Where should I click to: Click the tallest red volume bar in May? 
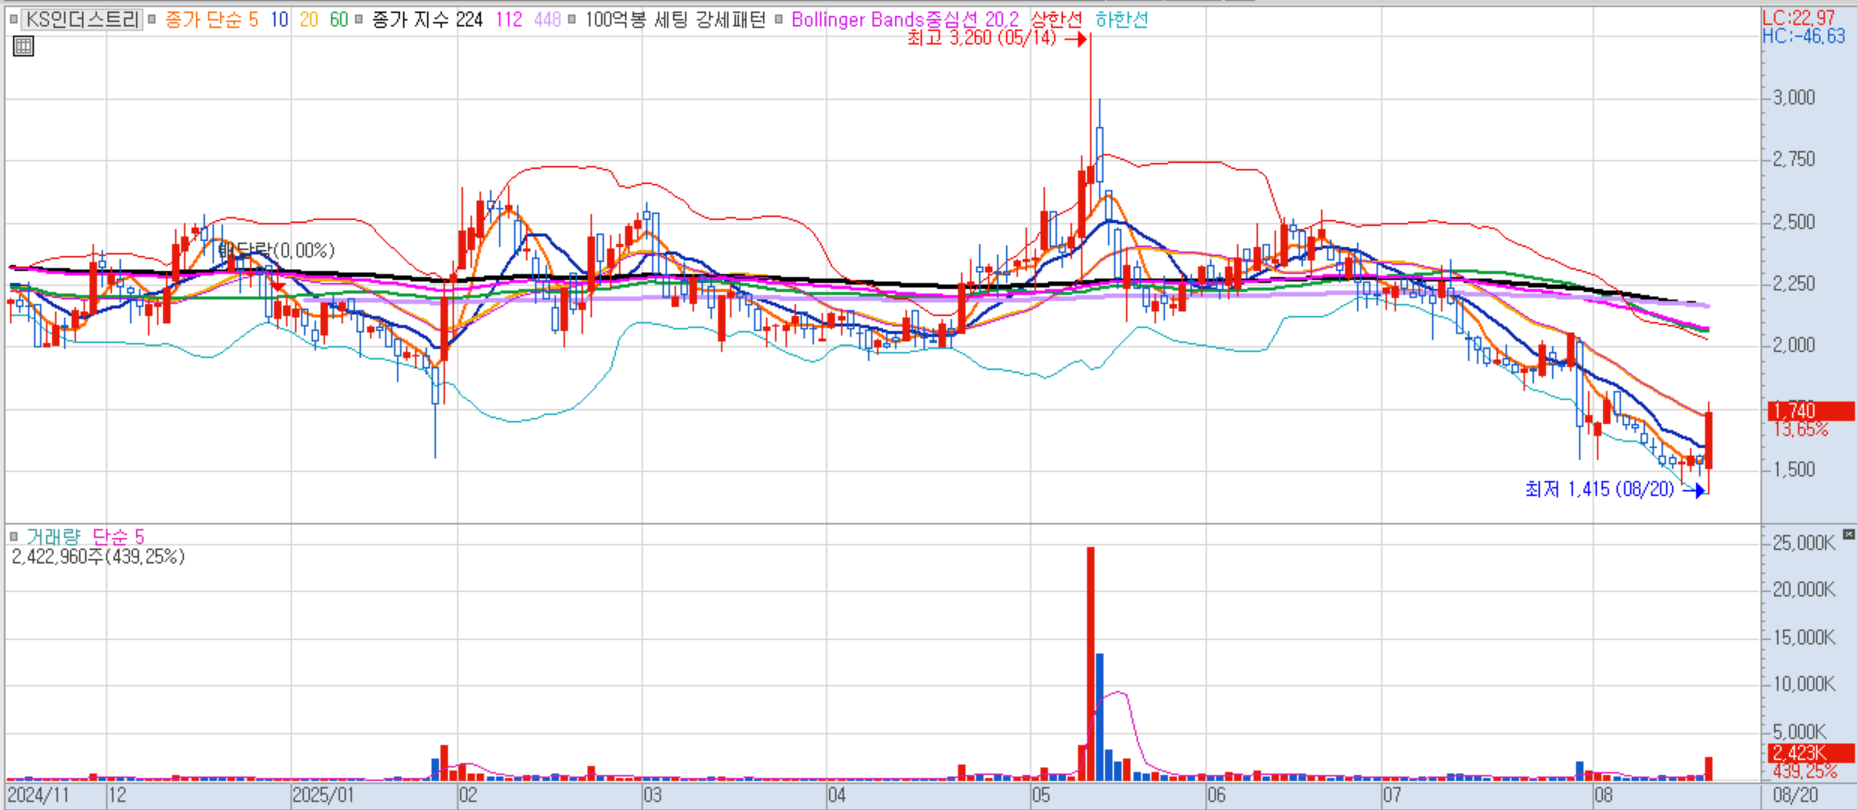tap(1091, 663)
